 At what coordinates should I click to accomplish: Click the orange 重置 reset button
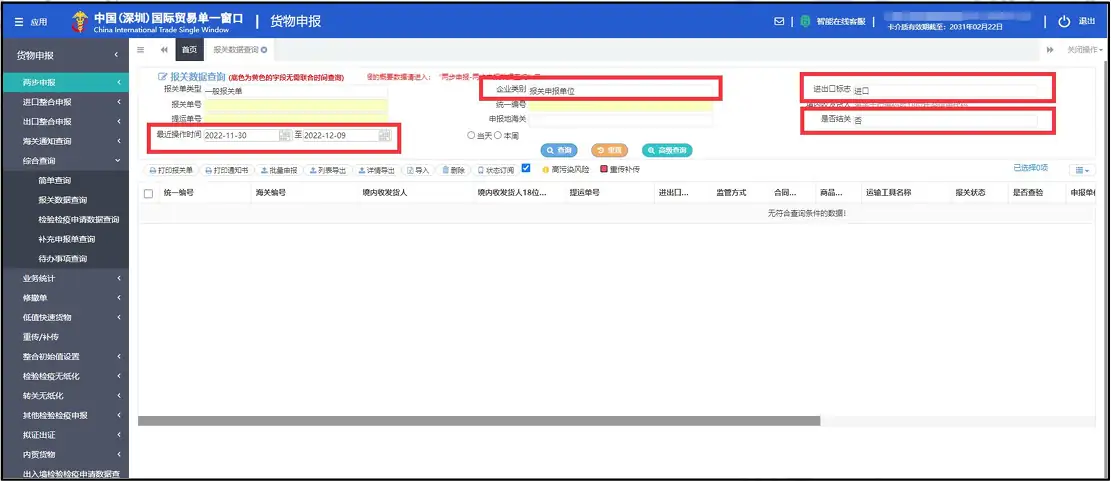point(609,150)
